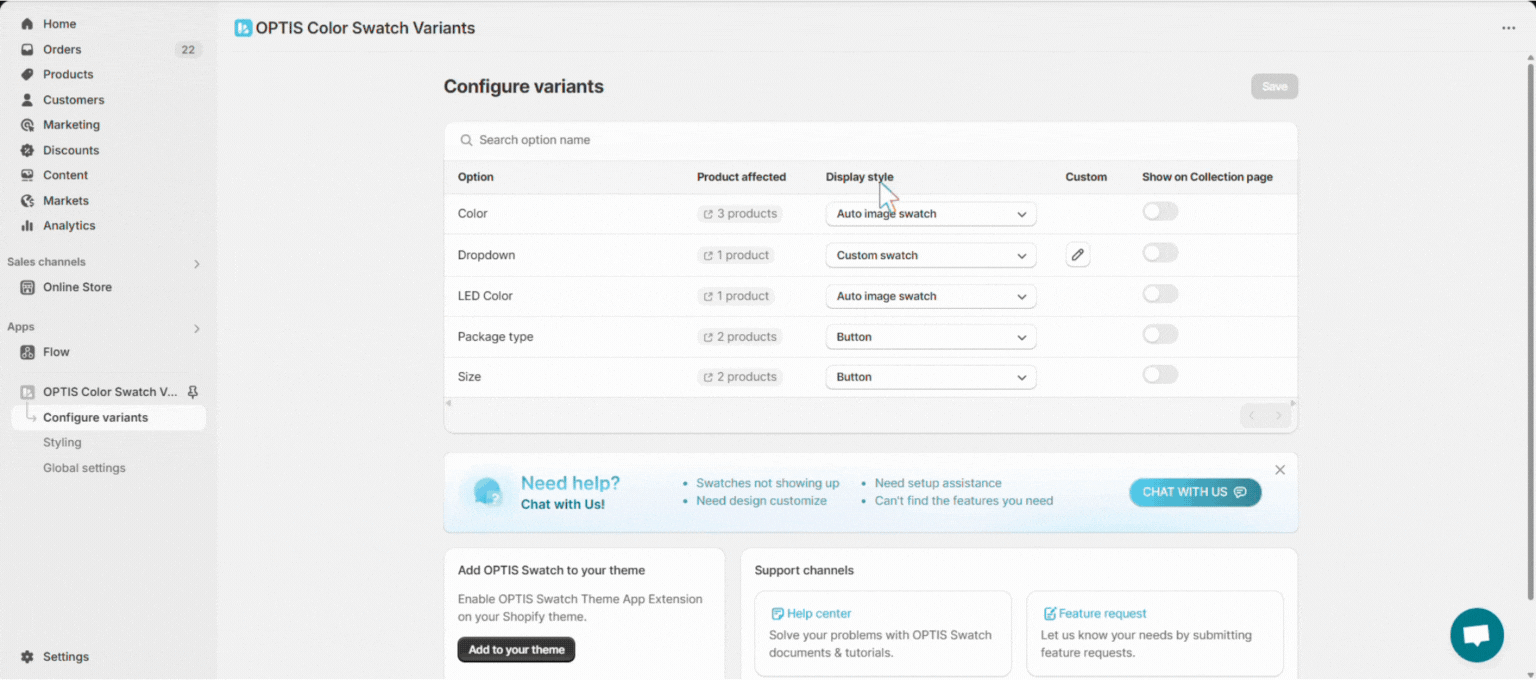The width and height of the screenshot is (1536, 680).
Task: Click the Package type option name
Action: click(495, 337)
